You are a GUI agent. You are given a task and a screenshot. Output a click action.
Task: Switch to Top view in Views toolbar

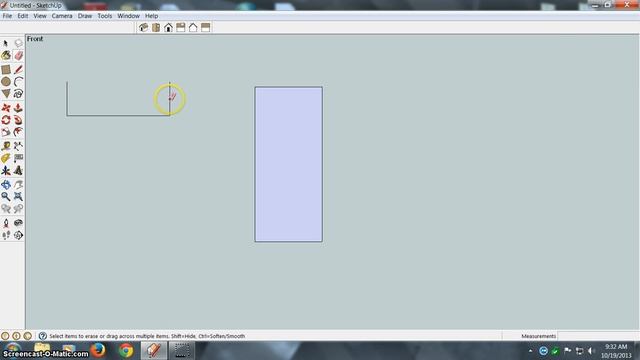click(x=156, y=27)
